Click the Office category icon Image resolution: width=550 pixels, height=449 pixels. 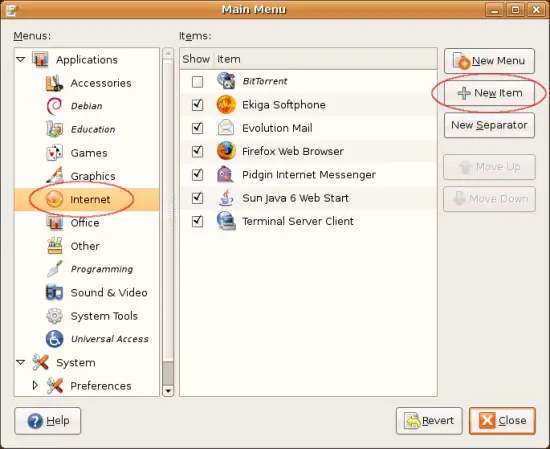pos(54,222)
